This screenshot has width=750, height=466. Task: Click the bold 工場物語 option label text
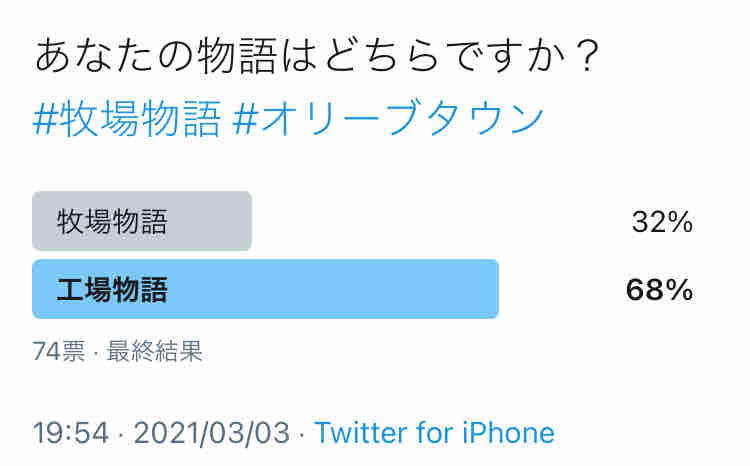pos(112,289)
